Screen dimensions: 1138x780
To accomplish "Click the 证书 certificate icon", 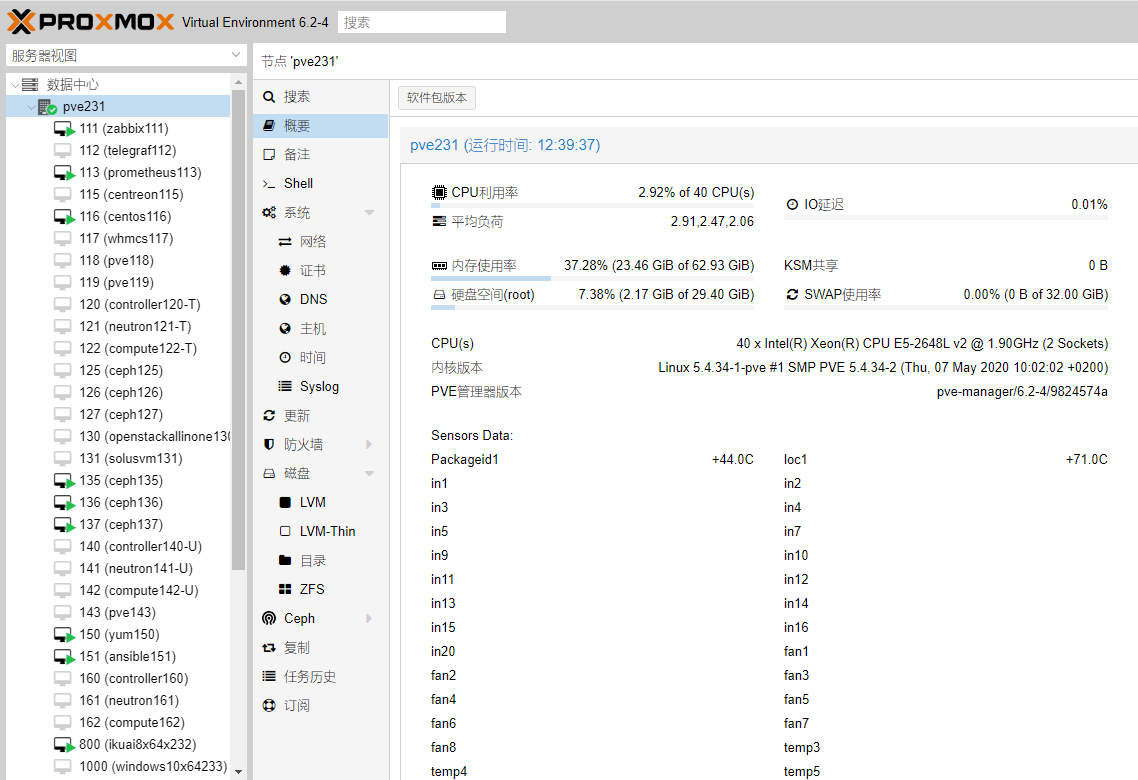I will coord(285,271).
